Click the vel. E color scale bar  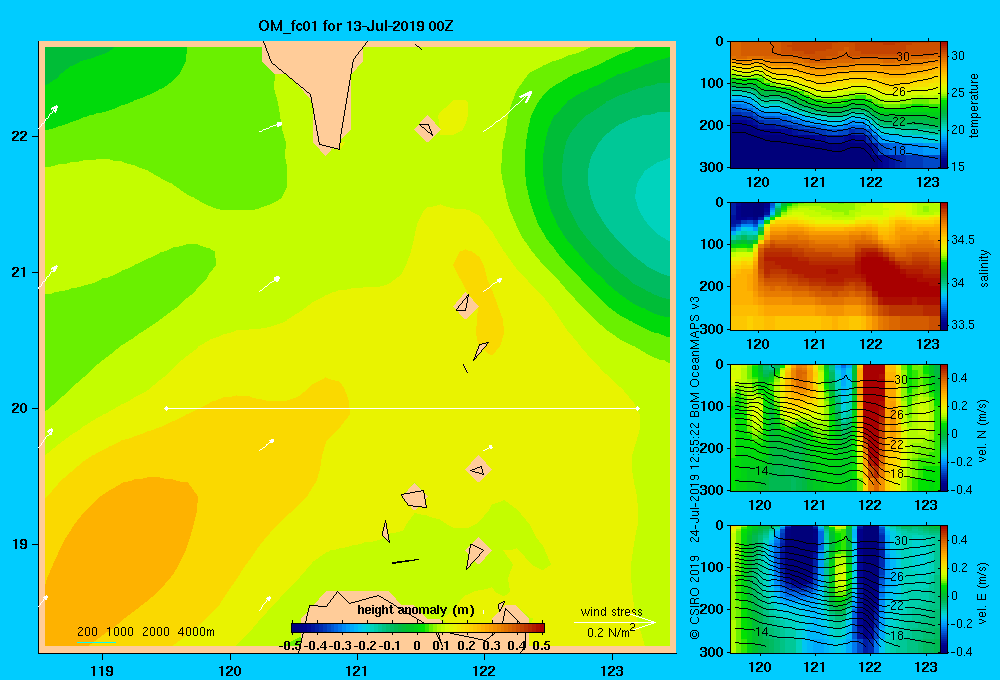[x=944, y=589]
